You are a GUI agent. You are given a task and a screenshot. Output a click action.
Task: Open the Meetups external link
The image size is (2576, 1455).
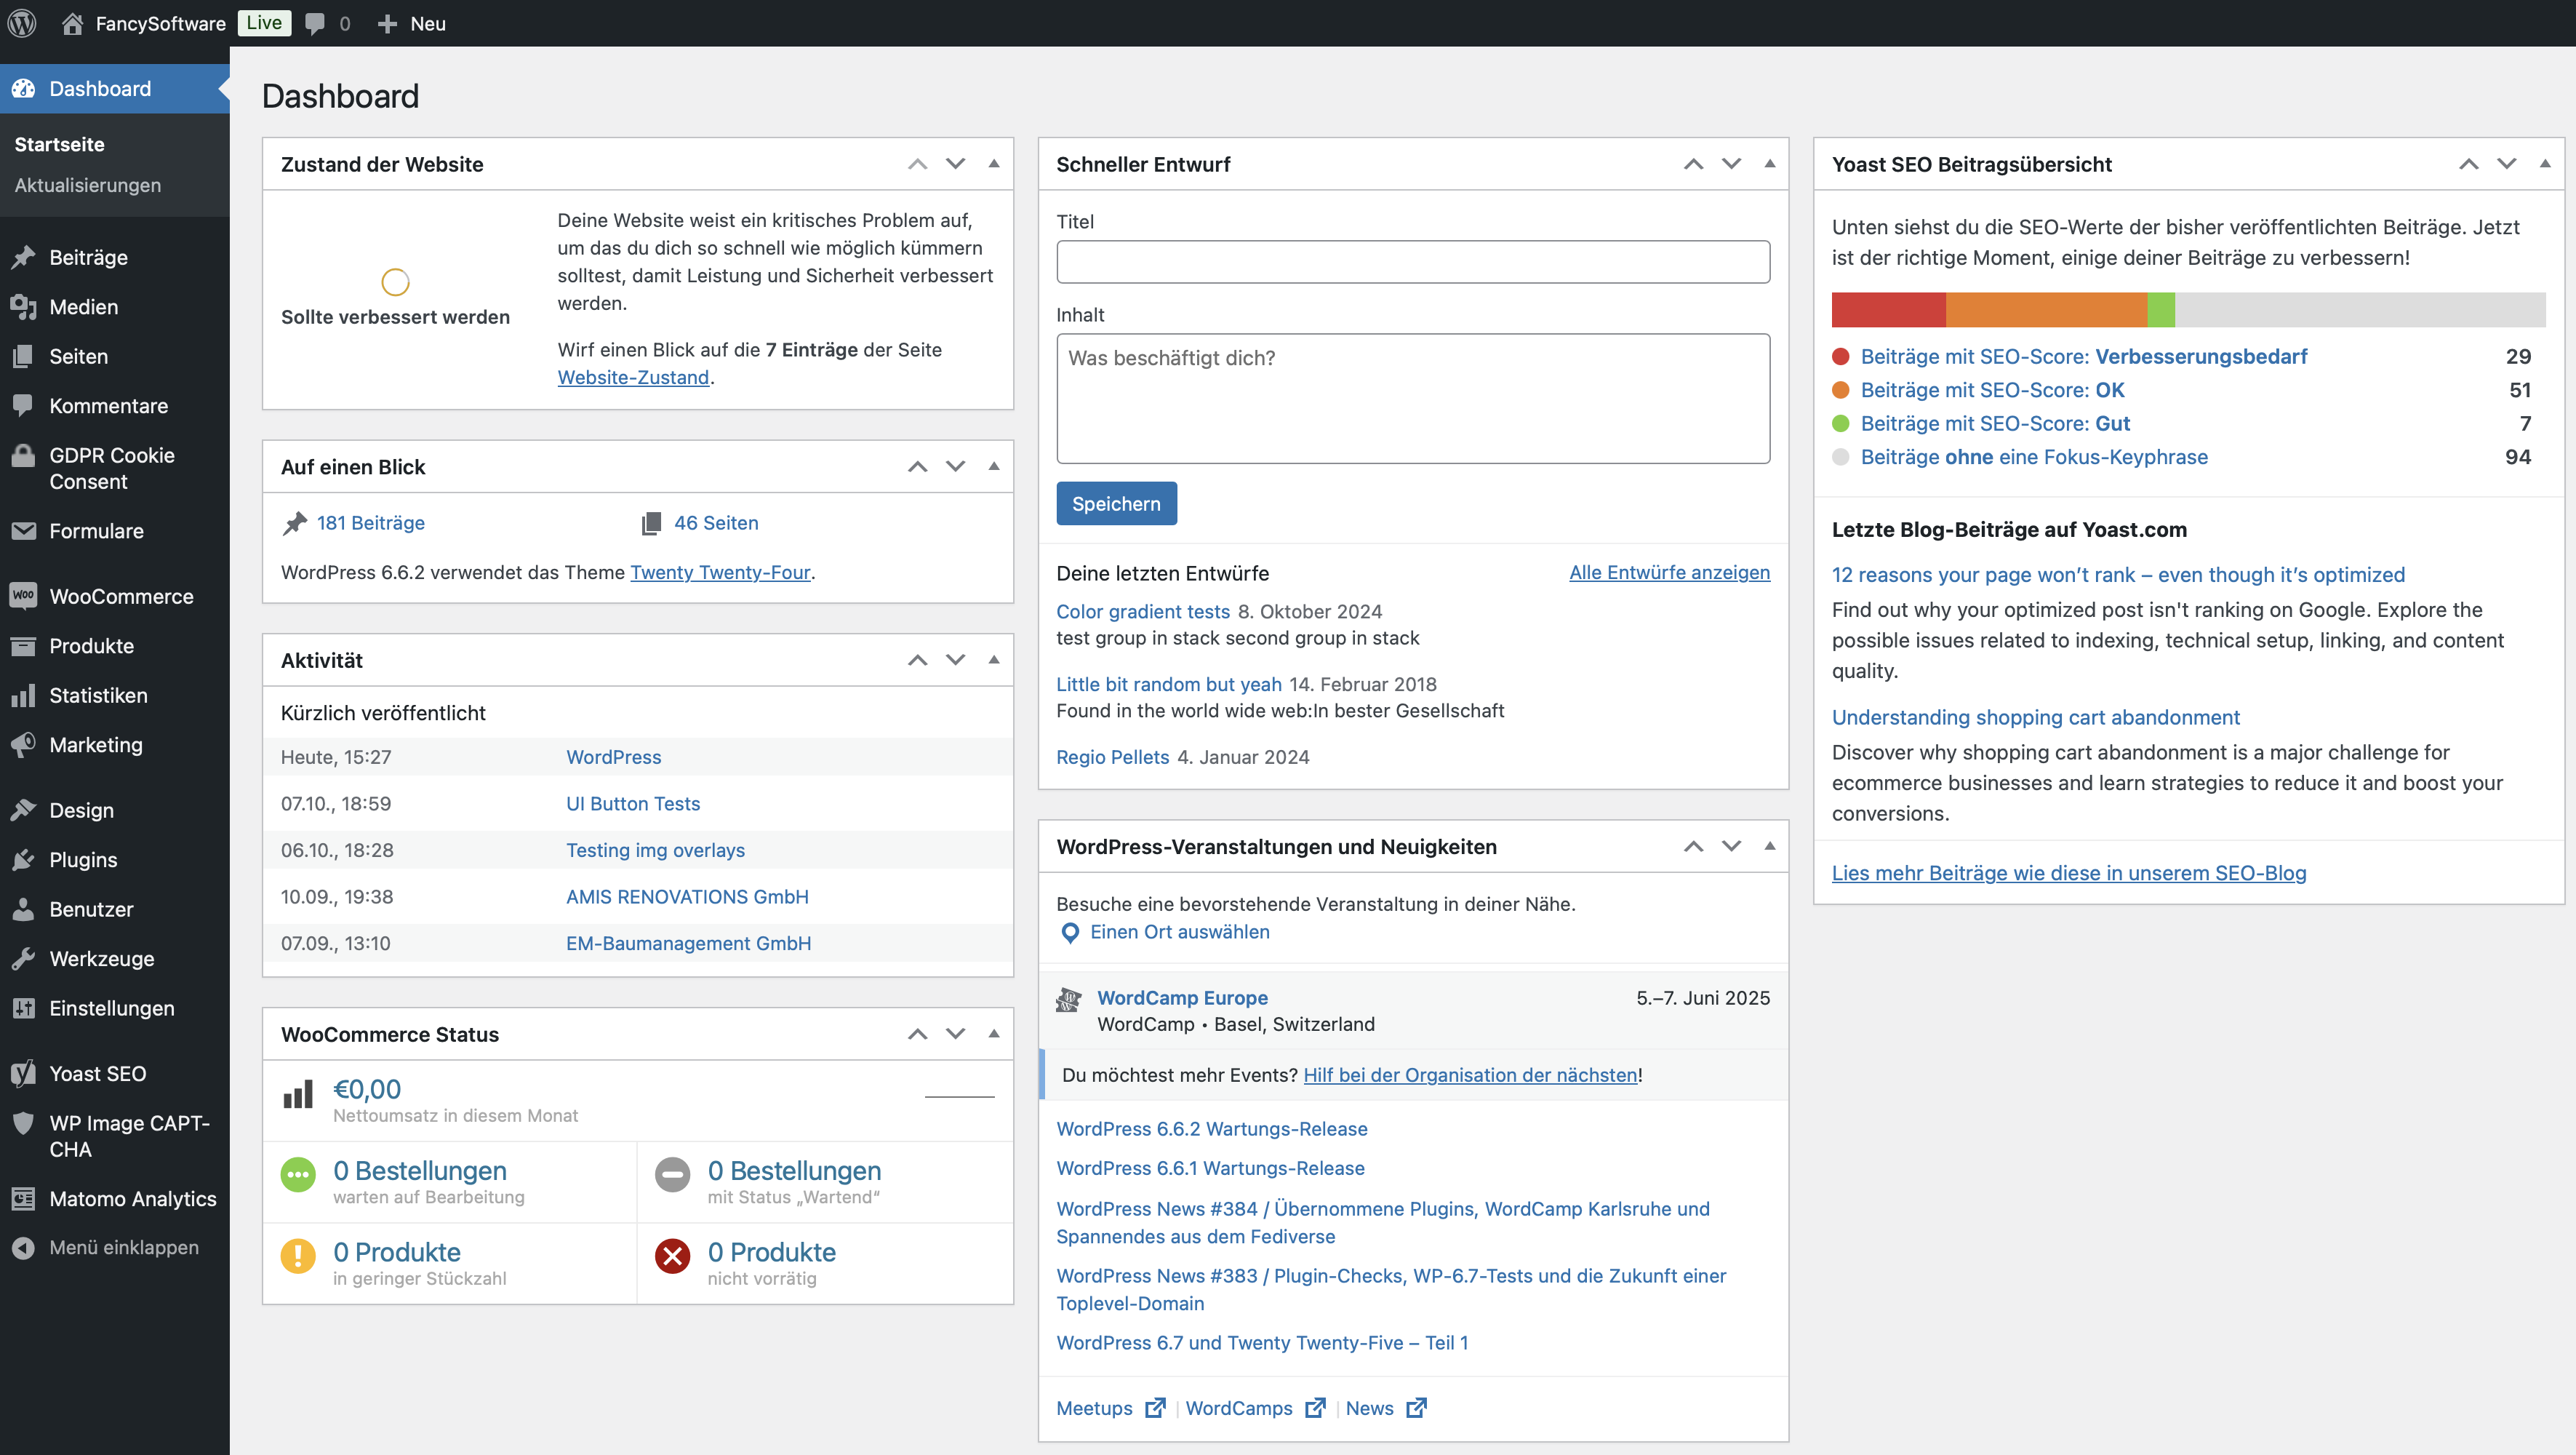click(x=1110, y=1408)
